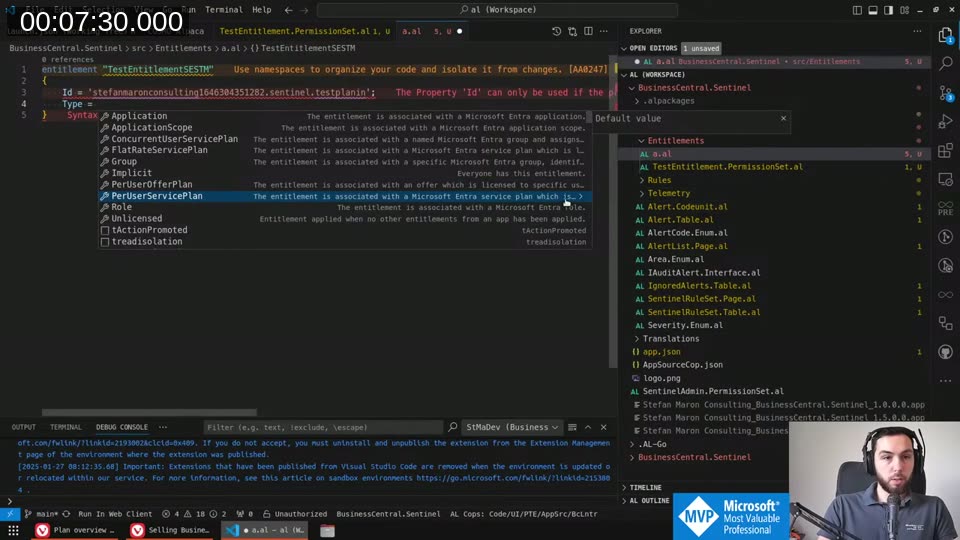This screenshot has height=540, width=960.
Task: Choose ConcurrentUserServicePlan suggestion
Action: (345, 139)
